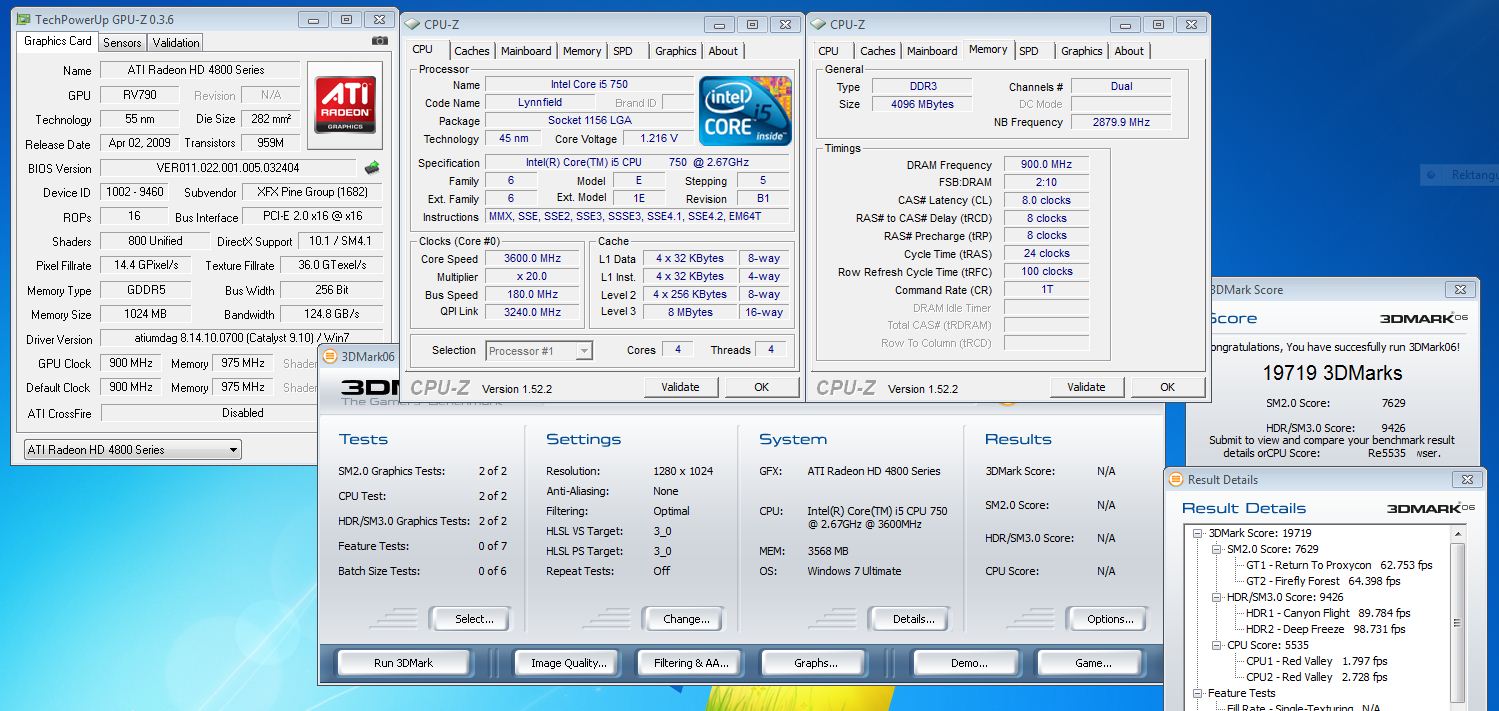Open SPD tab in CPU-Z processor window

(623, 51)
